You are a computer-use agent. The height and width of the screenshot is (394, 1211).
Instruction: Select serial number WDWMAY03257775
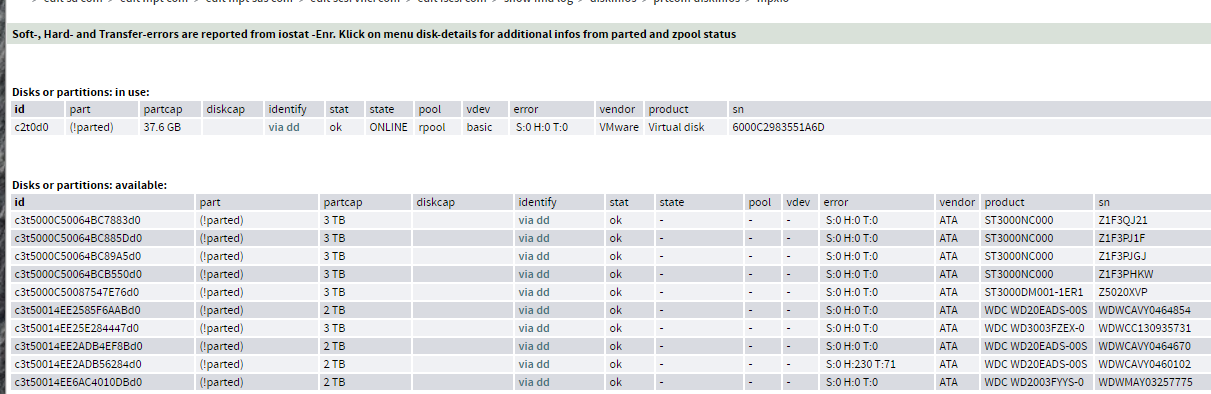(1145, 382)
